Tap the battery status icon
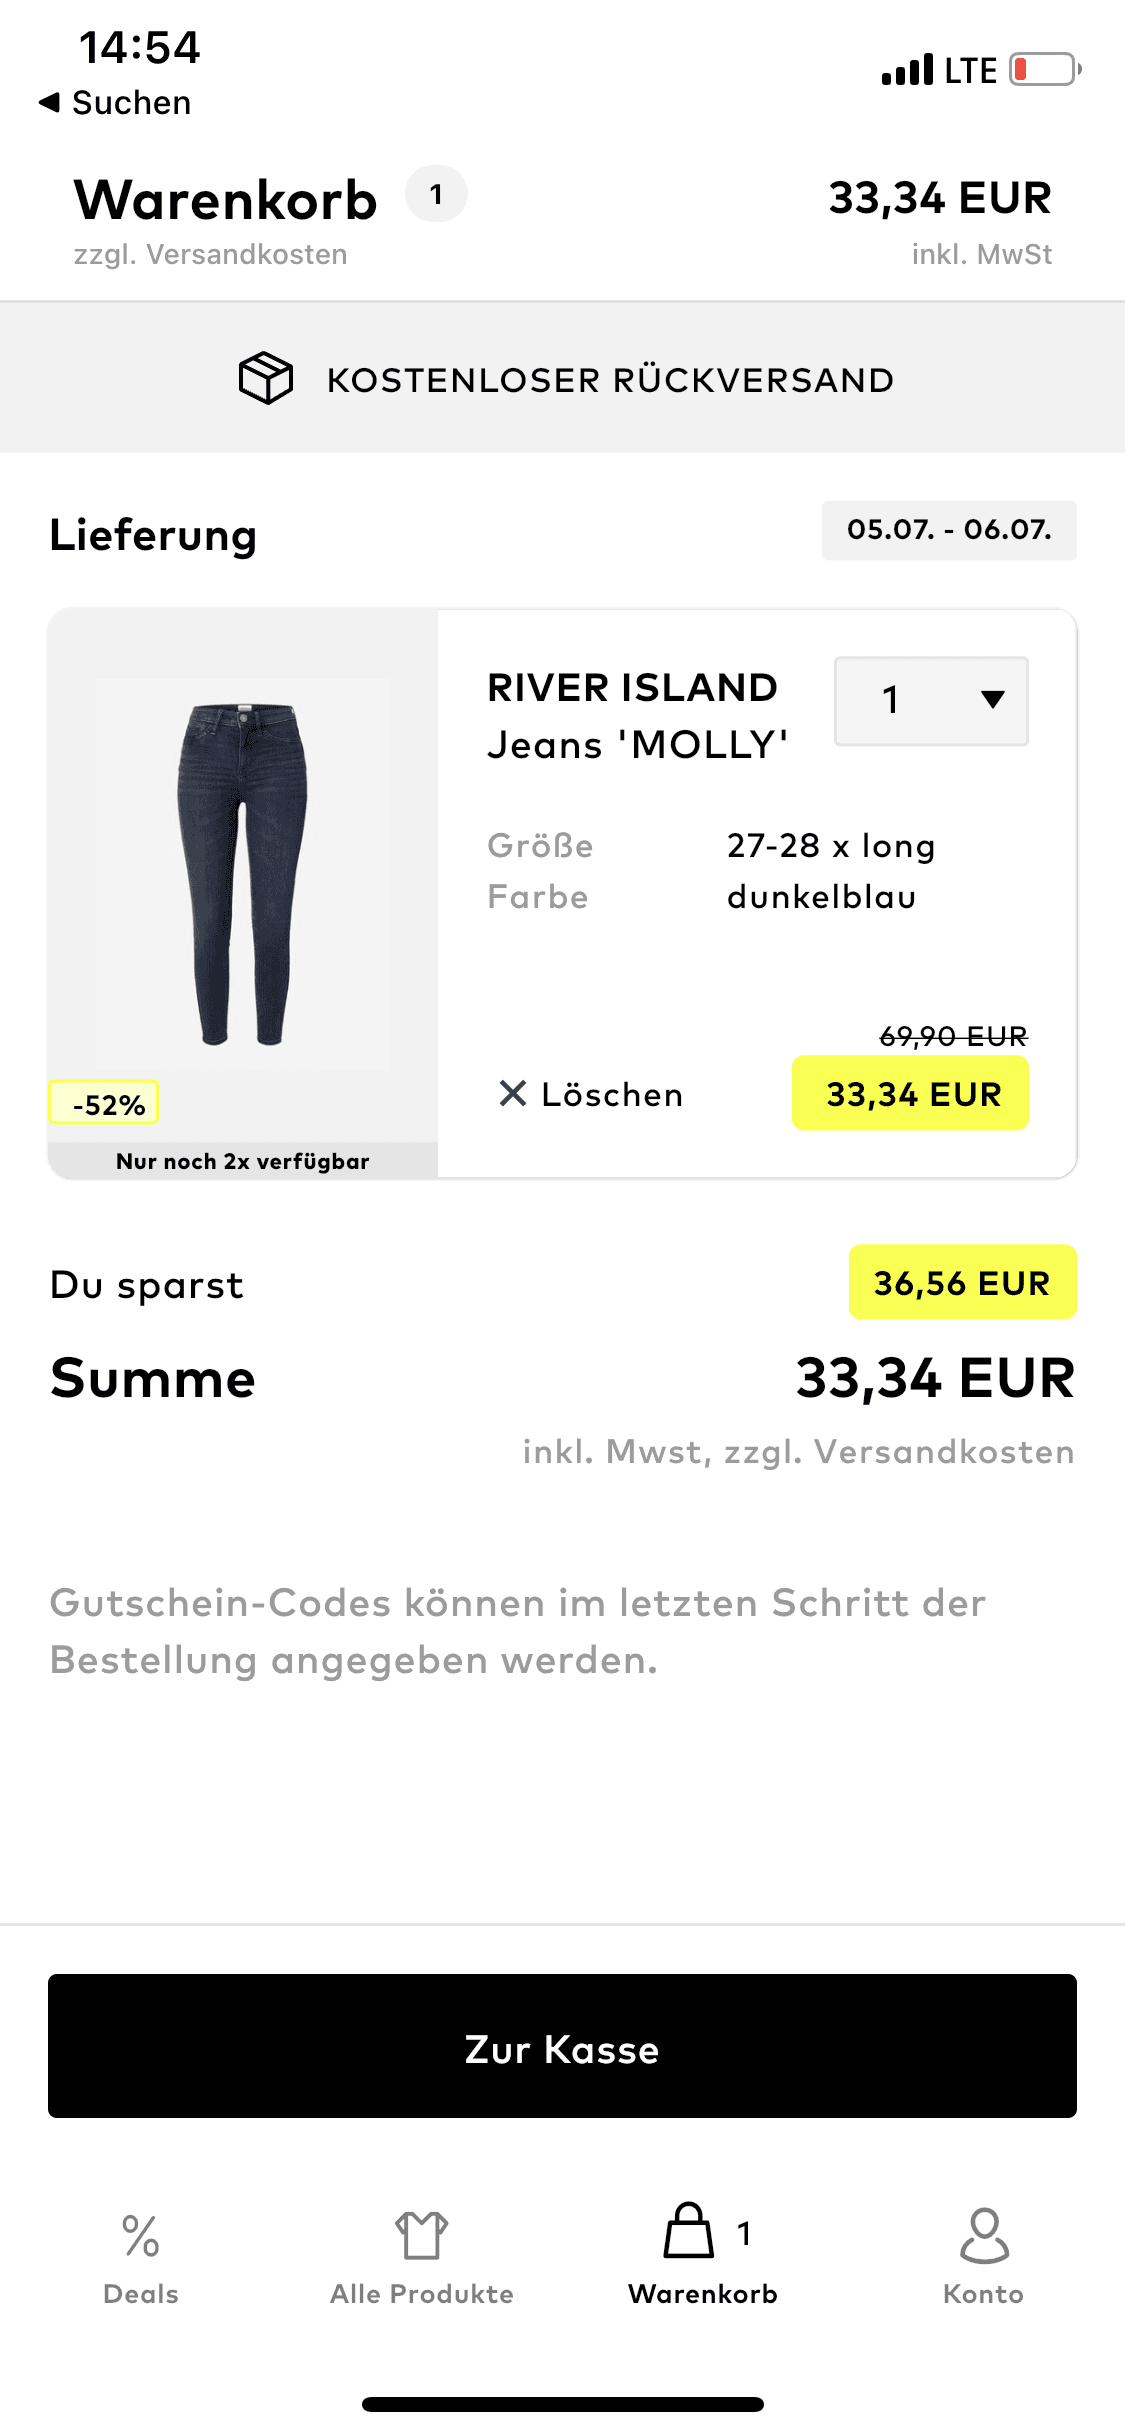Screen dimensions: 1125x2436 1045,70
